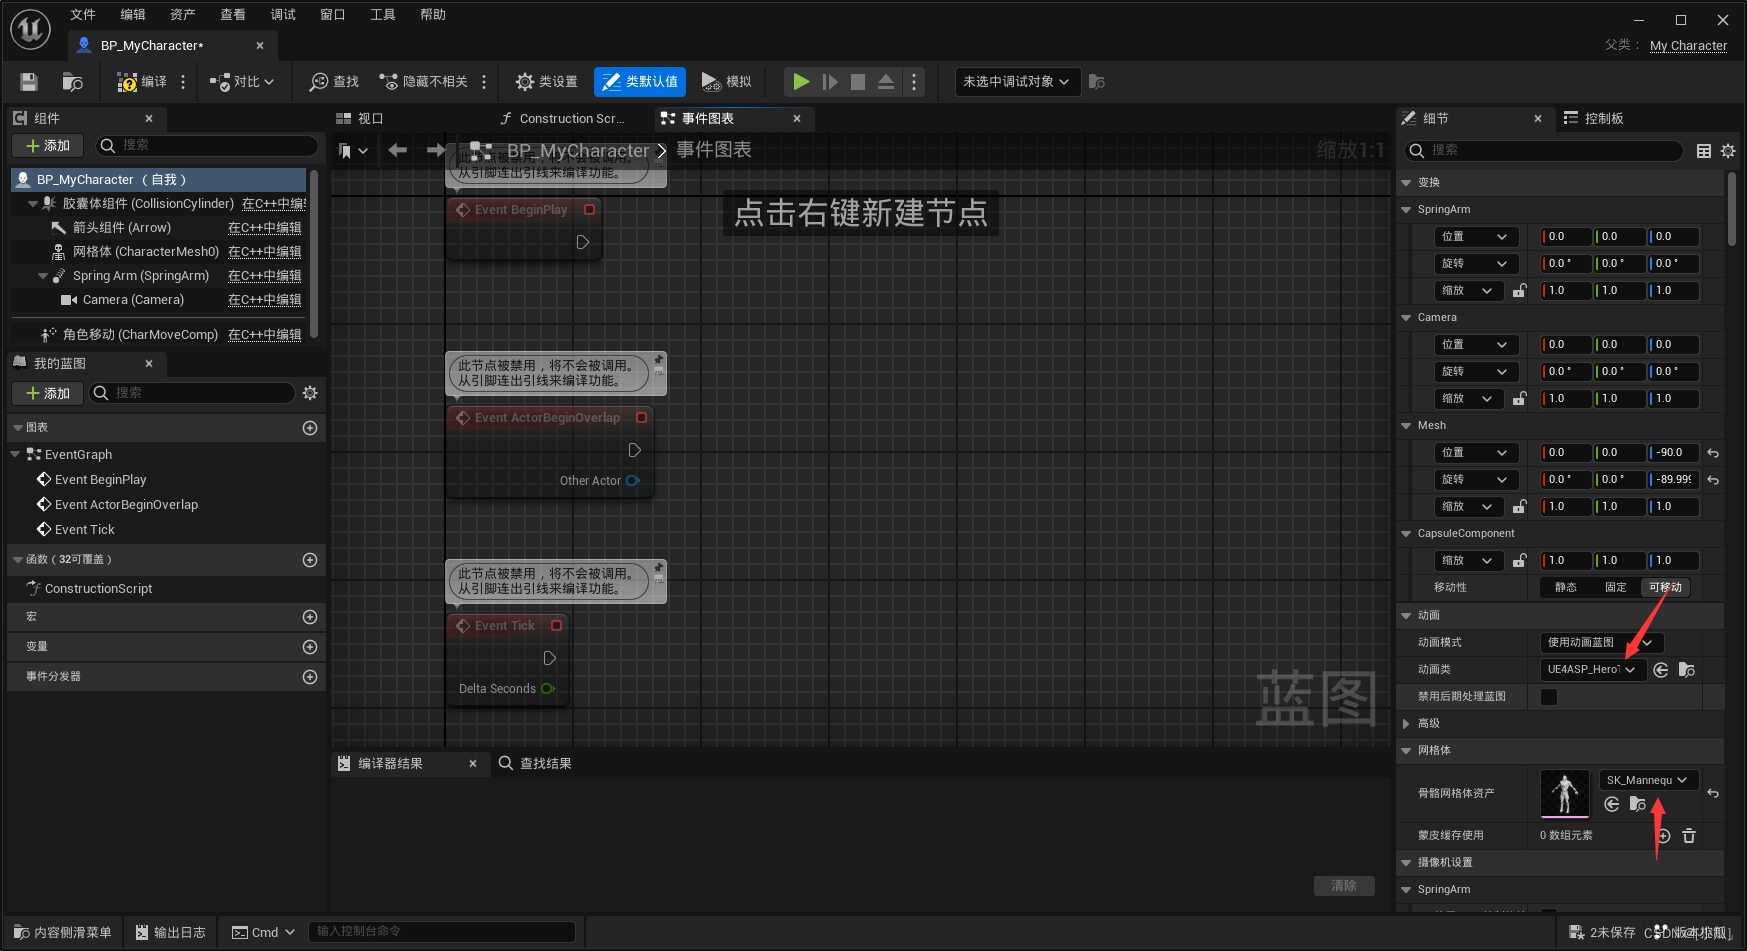Open the 动画模式 dropdown
Image resolution: width=1747 pixels, height=951 pixels.
coord(1601,643)
